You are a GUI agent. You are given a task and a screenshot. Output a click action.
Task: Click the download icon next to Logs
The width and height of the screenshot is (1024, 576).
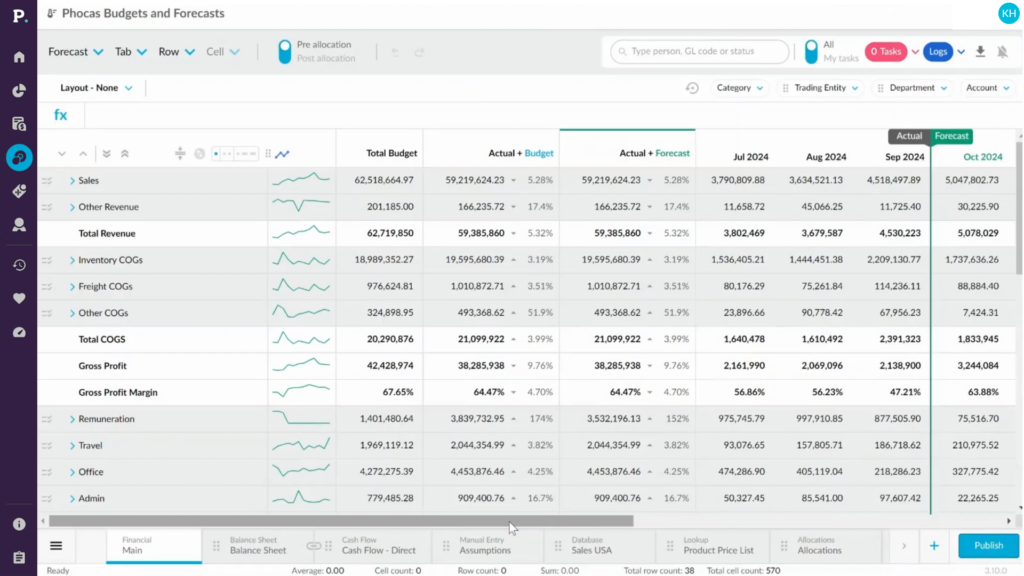(x=980, y=52)
